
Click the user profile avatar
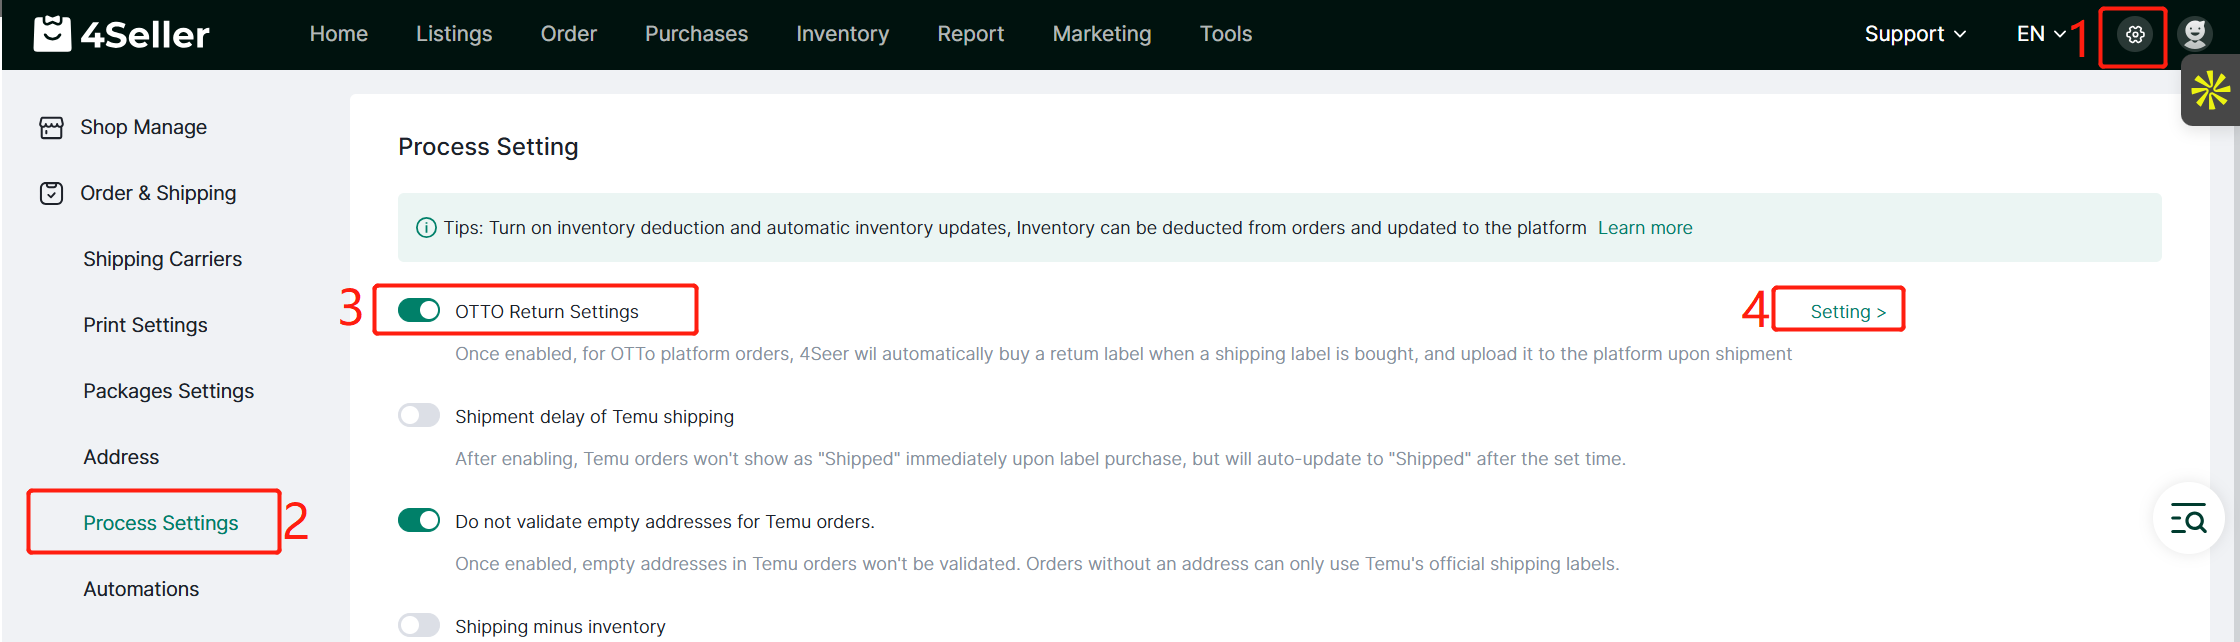pyautogui.click(x=2195, y=34)
